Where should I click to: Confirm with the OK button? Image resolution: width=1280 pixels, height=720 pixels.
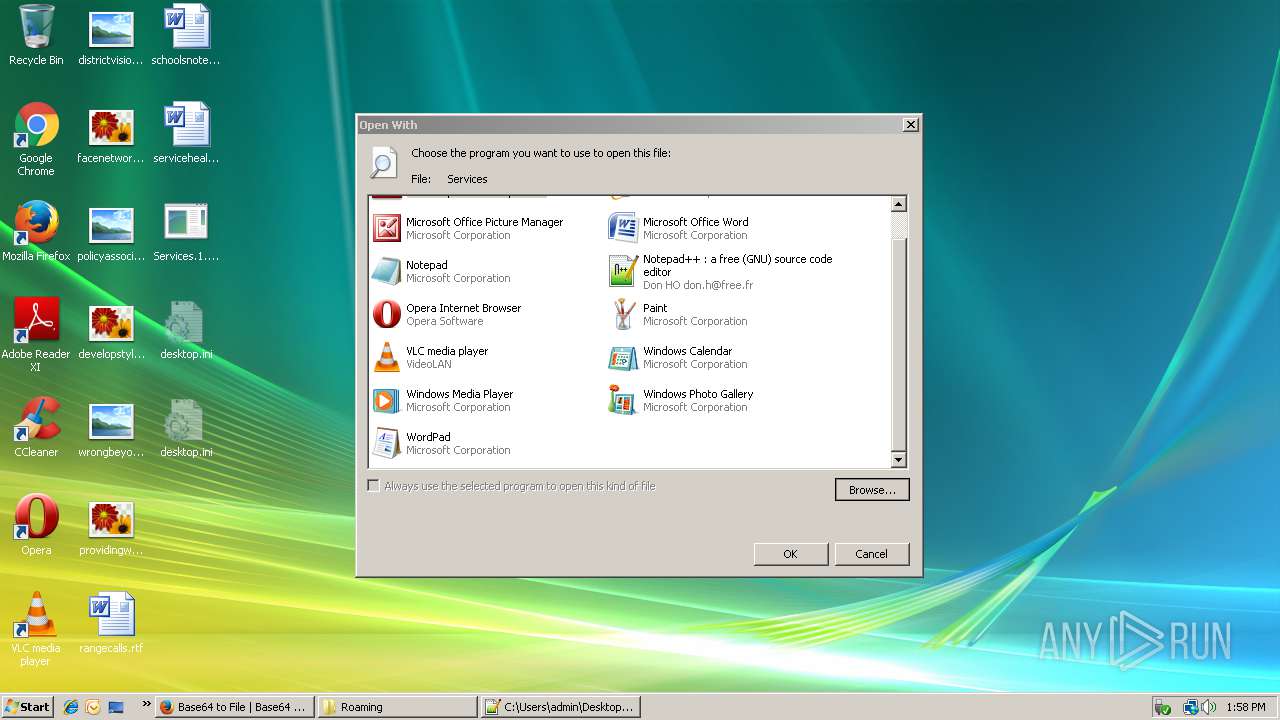click(x=790, y=554)
